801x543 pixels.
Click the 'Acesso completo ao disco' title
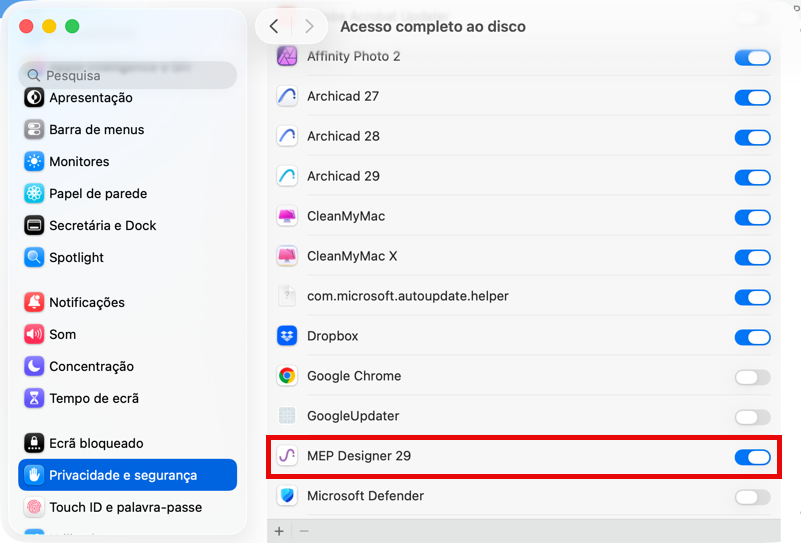433,27
